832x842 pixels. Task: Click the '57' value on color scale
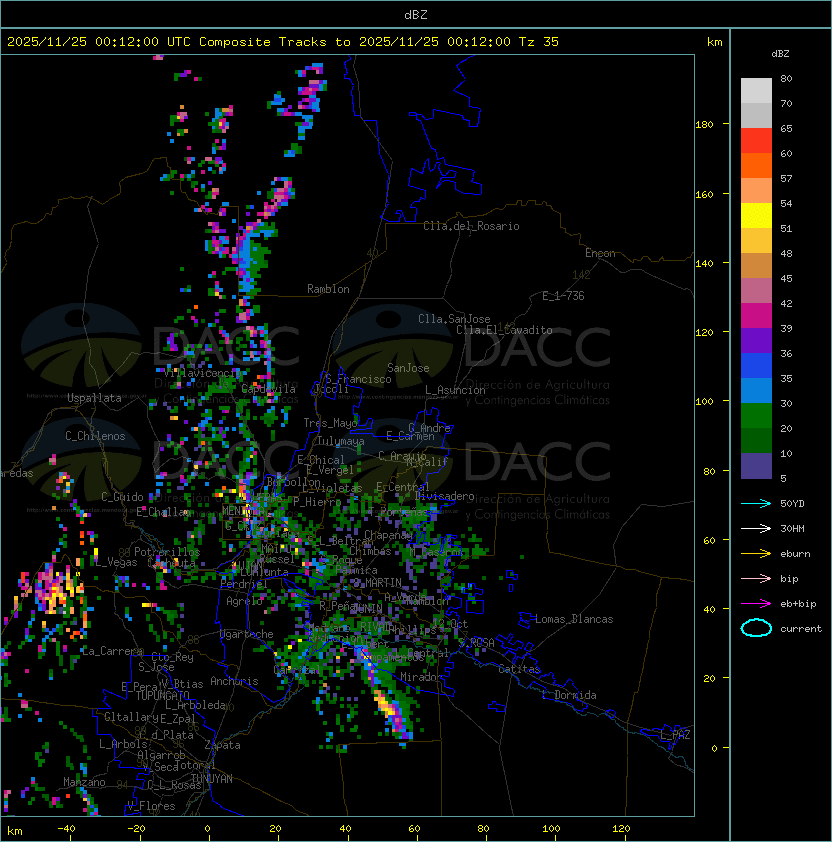tap(786, 178)
